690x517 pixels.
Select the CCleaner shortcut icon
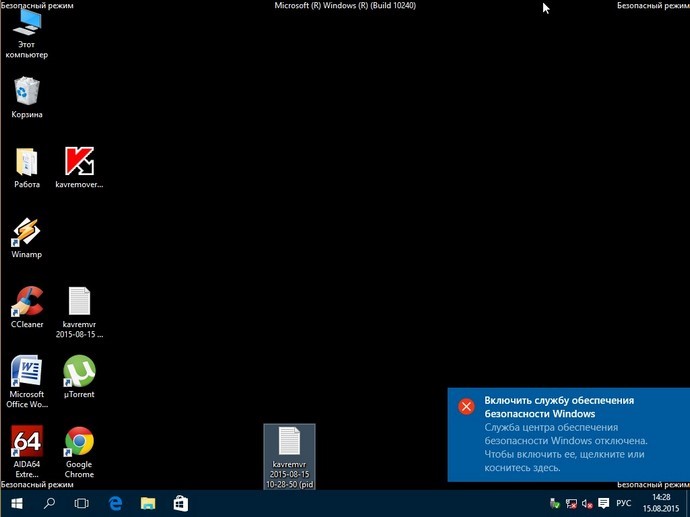[26, 307]
